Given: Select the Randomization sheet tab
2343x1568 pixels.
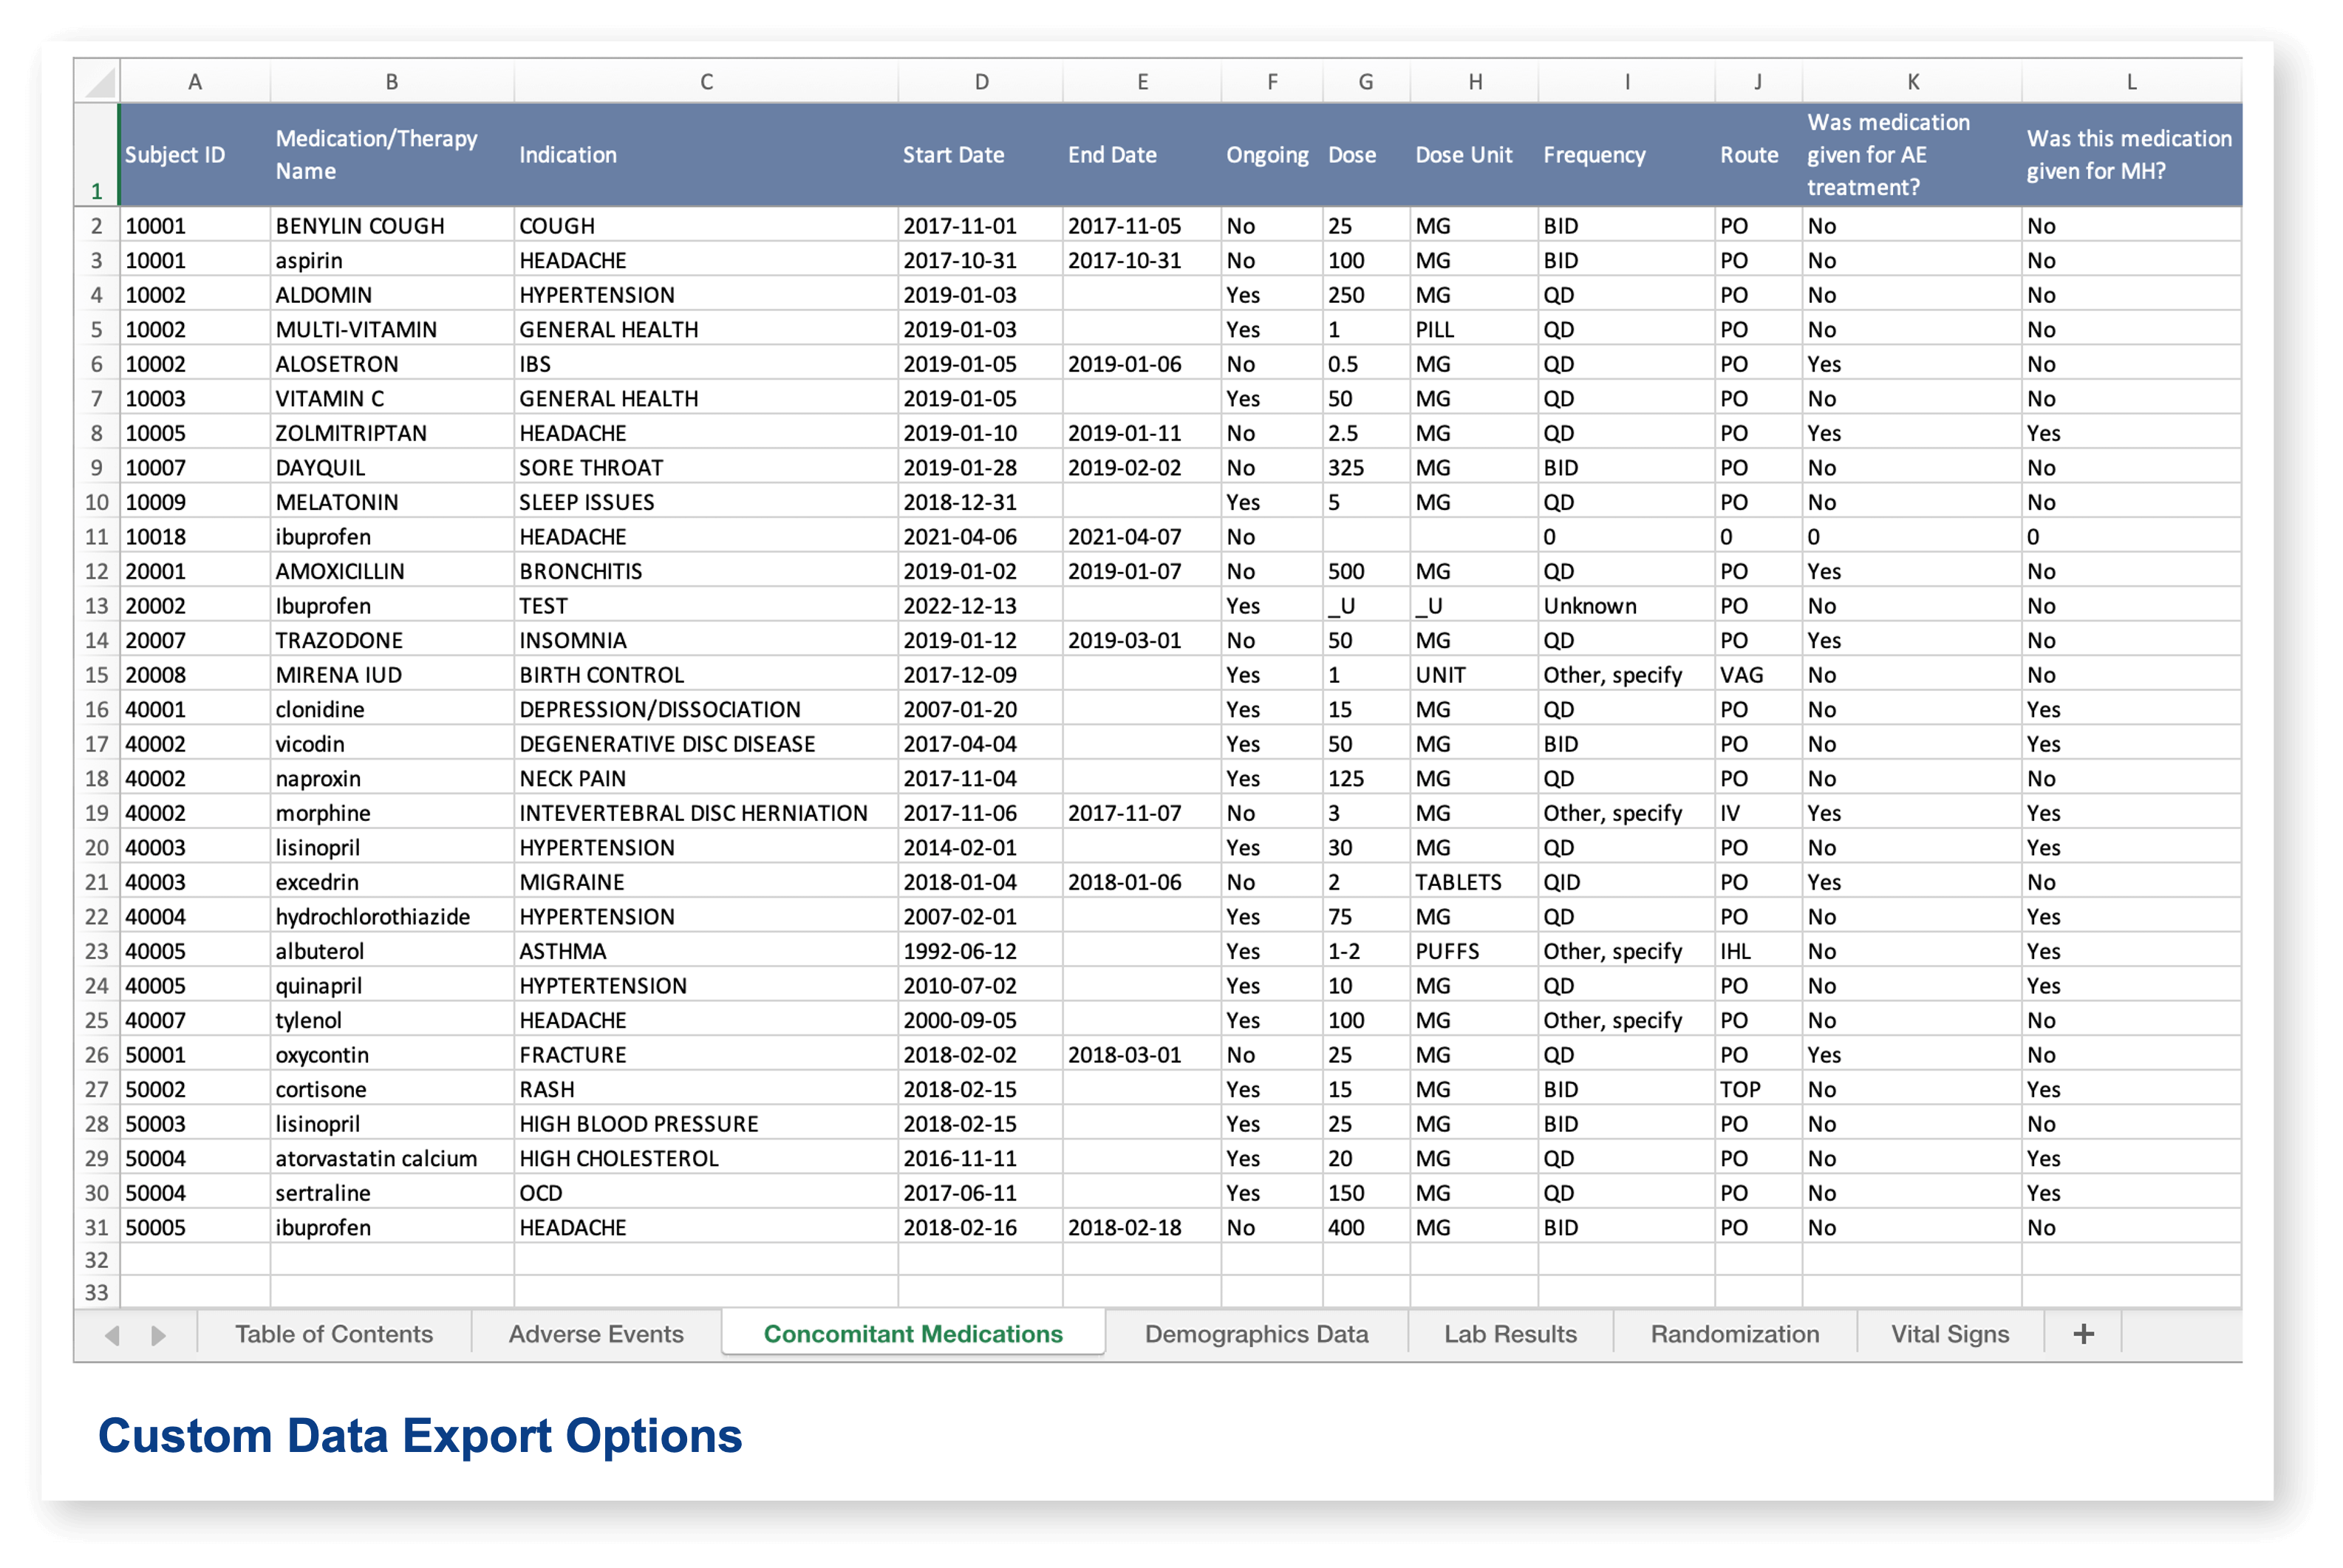Looking at the screenshot, I should coord(1734,1334).
